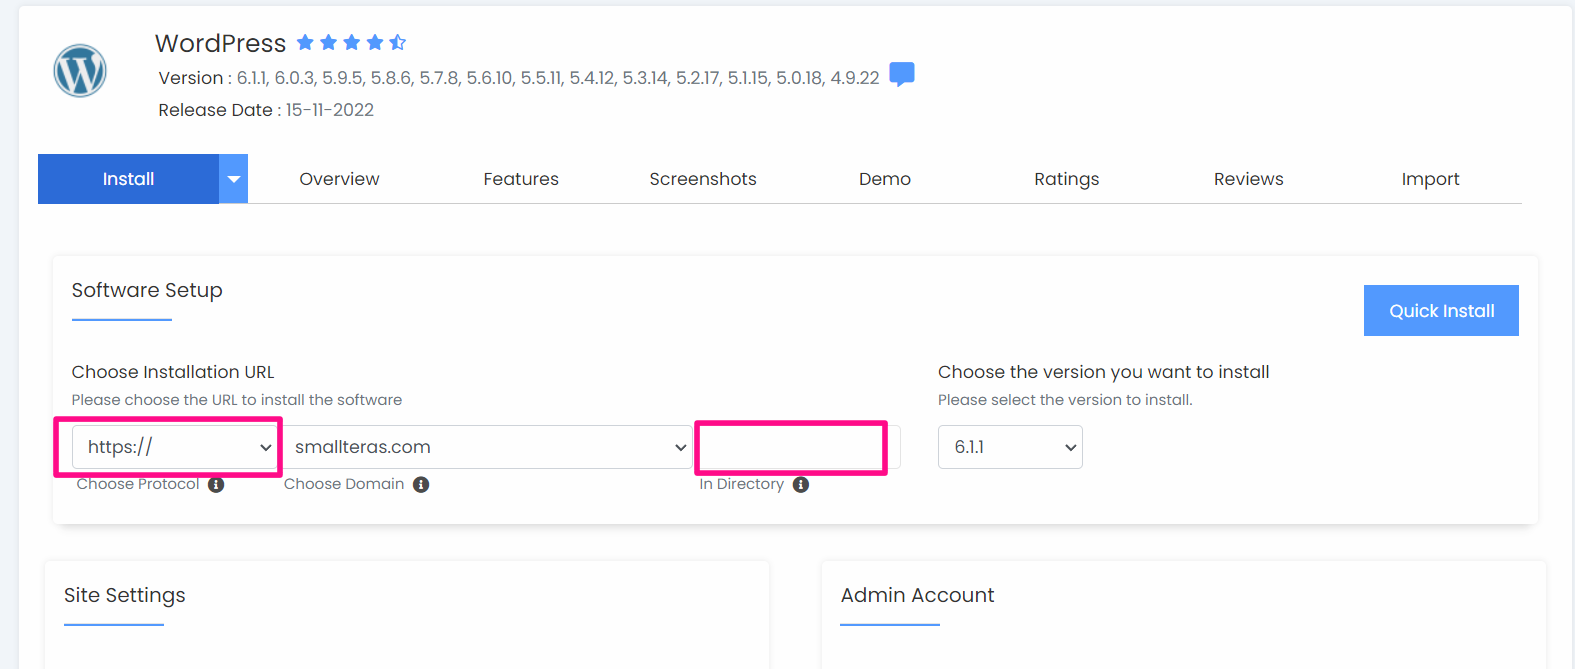Open the Reviews tab
The height and width of the screenshot is (669, 1575).
click(x=1249, y=179)
